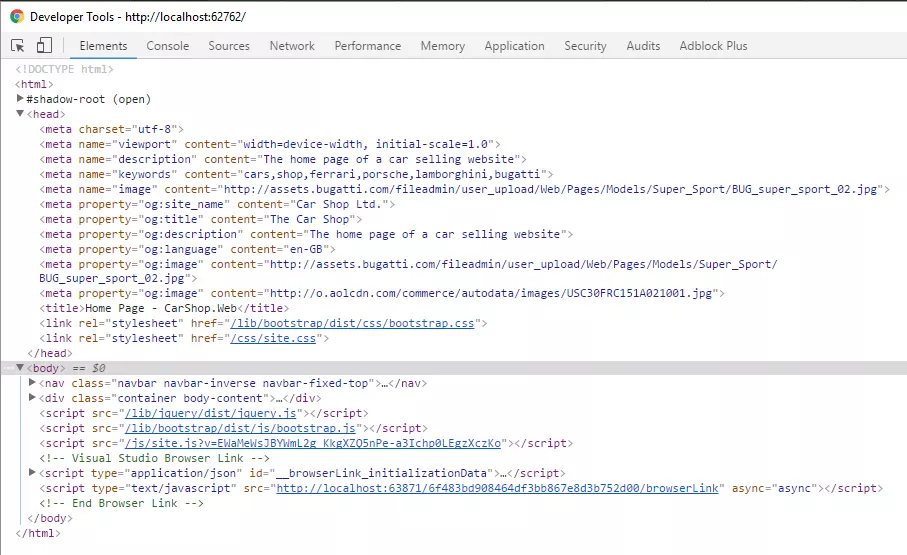Select the meta charset utf-8 line
The image size is (907, 555).
click(112, 129)
